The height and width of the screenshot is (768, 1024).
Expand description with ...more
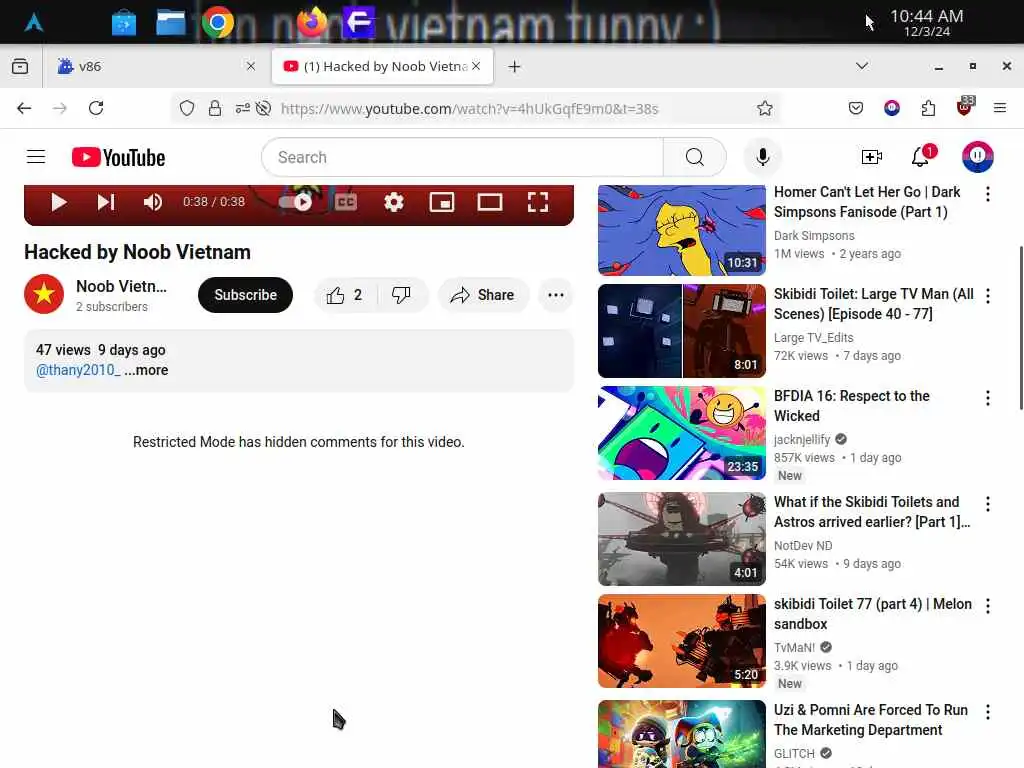[146, 370]
